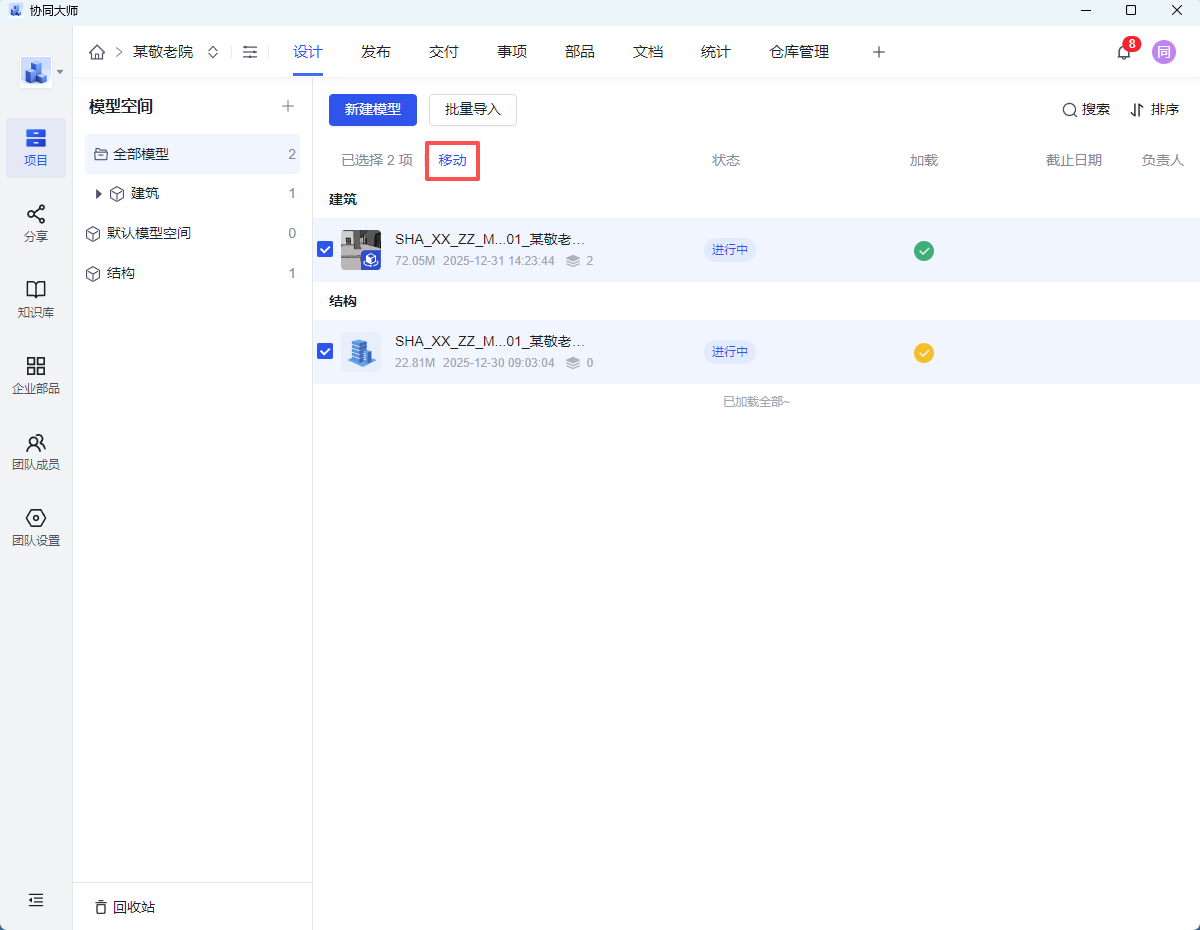
Task: Expand the 建筑 tree node arrow
Action: tap(98, 194)
